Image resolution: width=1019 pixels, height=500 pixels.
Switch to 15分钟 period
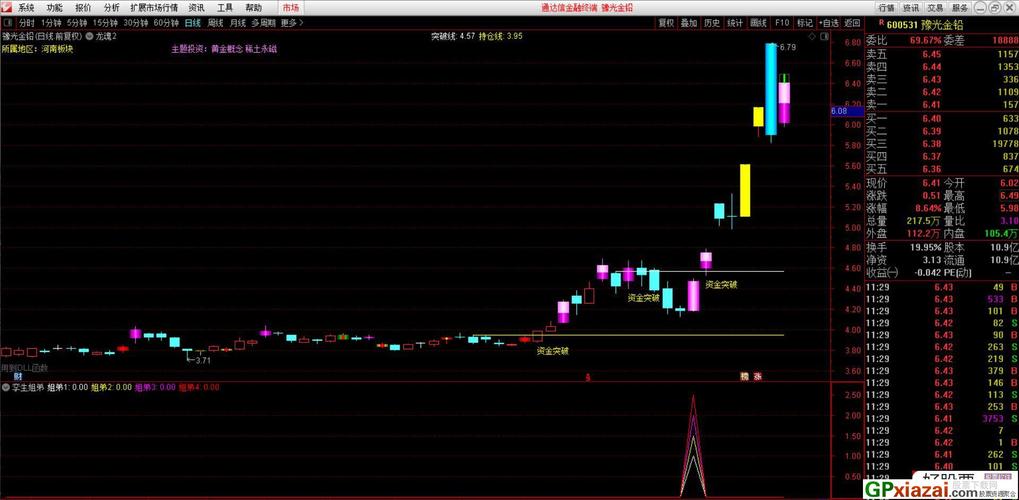pyautogui.click(x=107, y=23)
